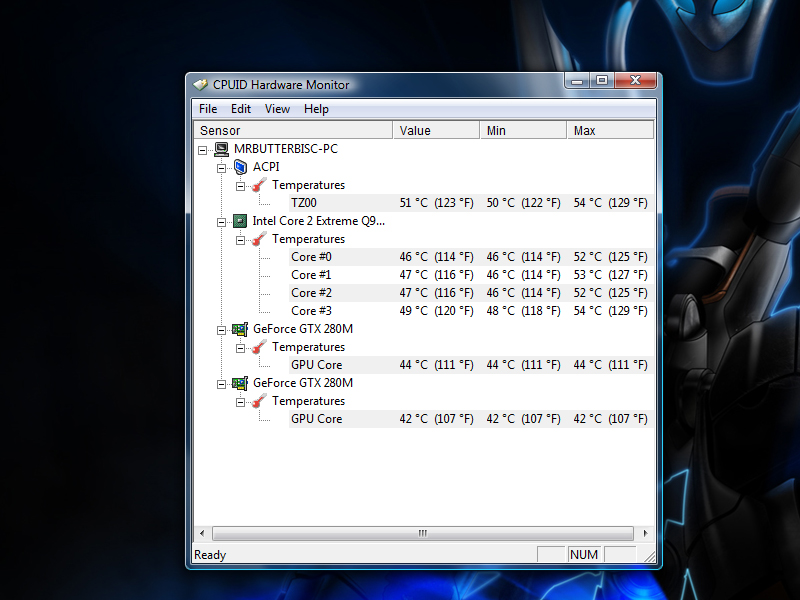Click the Sensor column header
Screen dimensions: 800x600
click(x=293, y=131)
